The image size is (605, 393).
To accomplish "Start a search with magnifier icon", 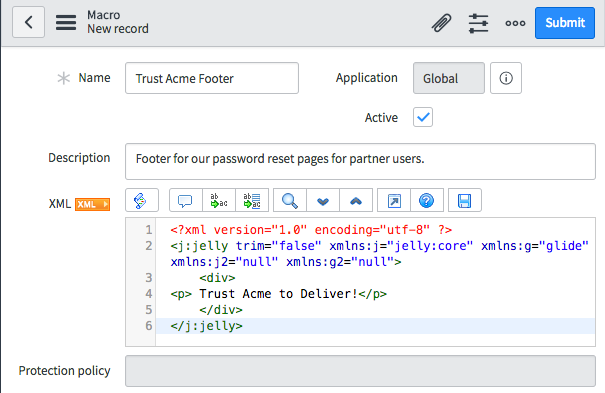I will (x=290, y=200).
